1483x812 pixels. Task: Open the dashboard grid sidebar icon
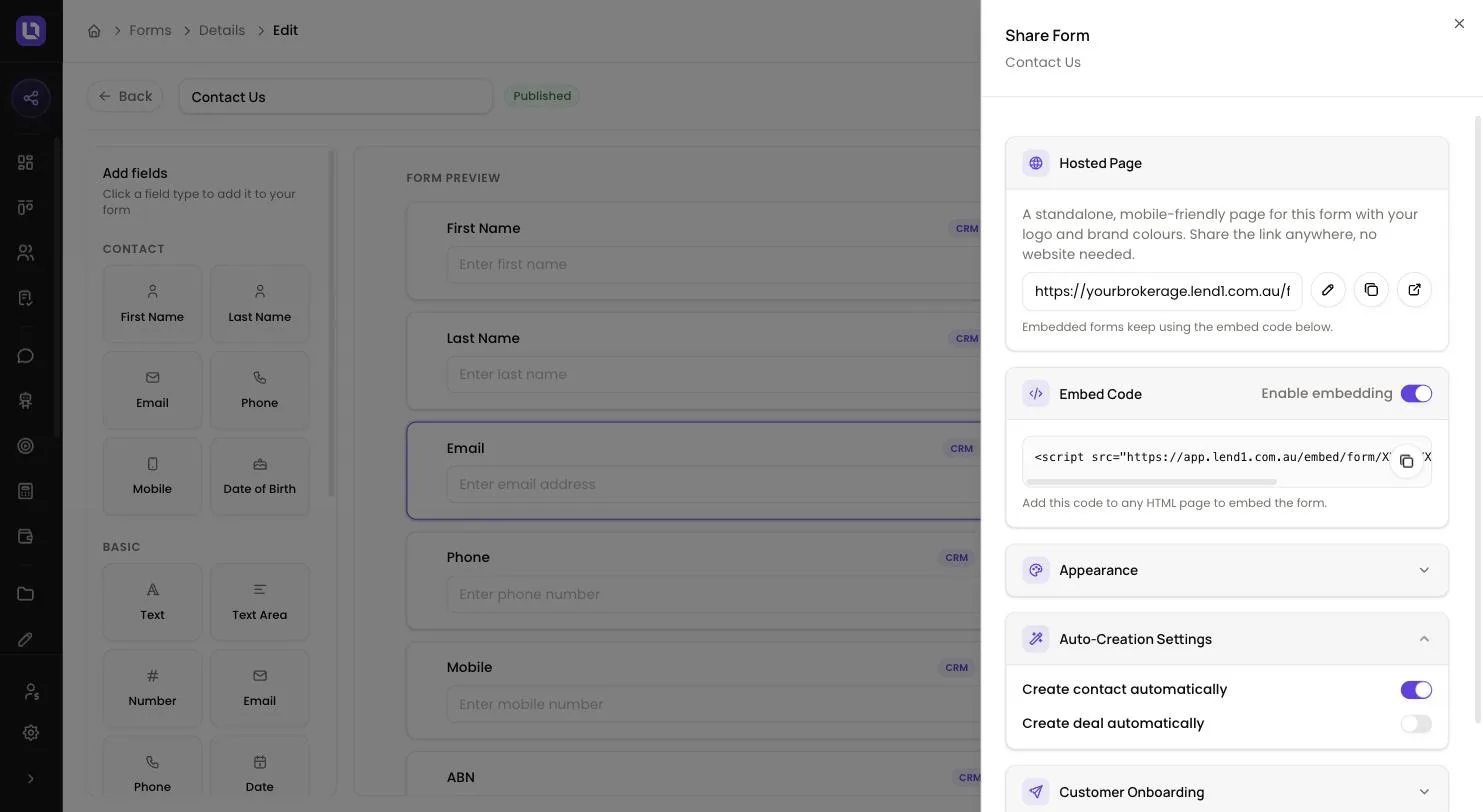point(26,162)
